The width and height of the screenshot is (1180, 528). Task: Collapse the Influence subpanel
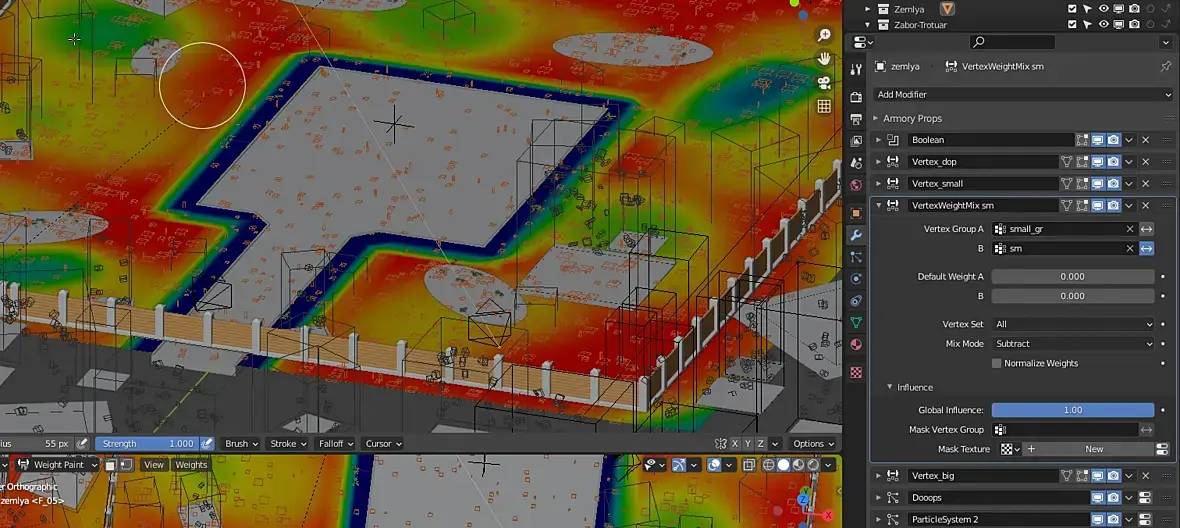click(890, 387)
